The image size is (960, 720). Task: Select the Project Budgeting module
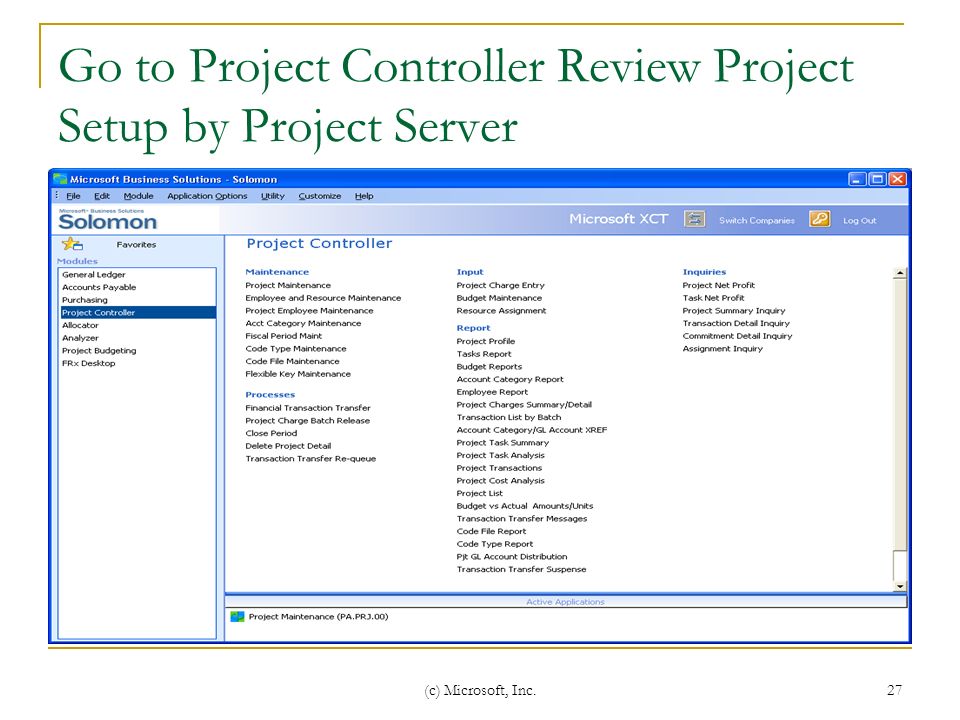99,351
